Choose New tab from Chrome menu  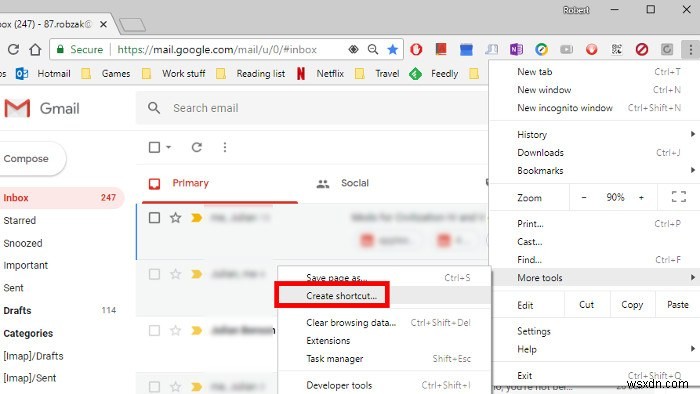point(595,72)
